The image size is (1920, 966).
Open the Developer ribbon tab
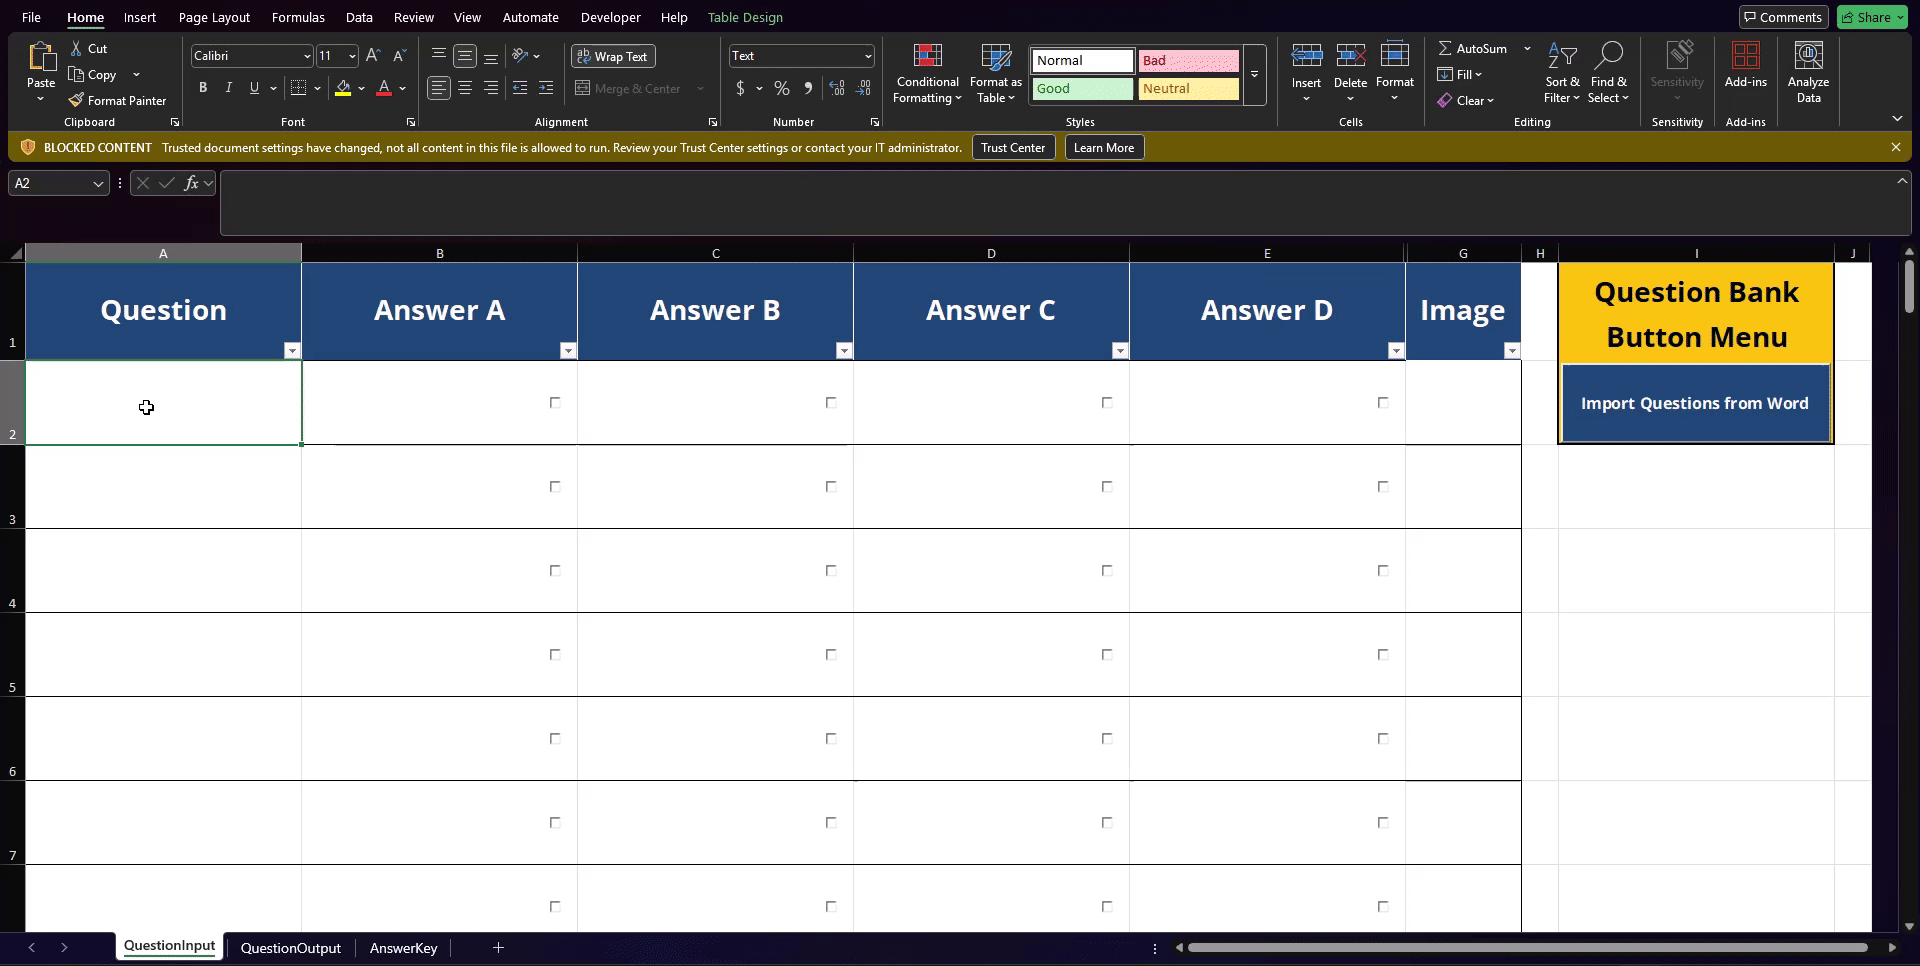[x=610, y=17]
